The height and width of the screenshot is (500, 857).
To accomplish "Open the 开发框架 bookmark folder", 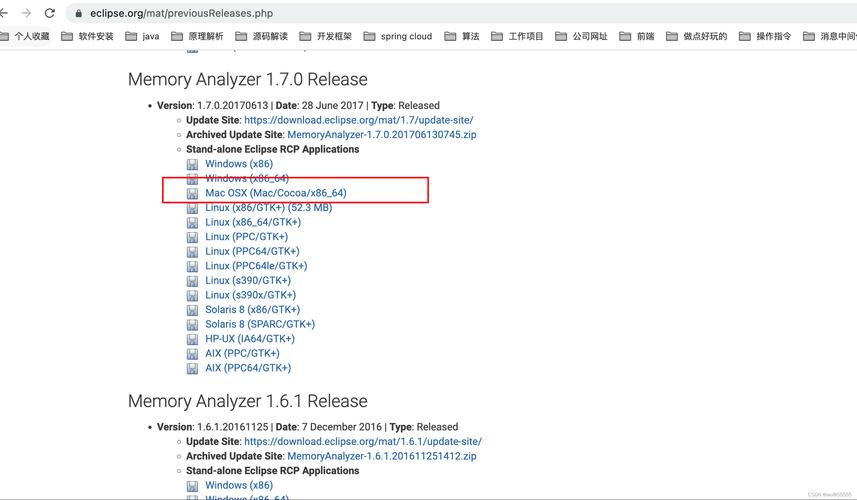I will click(x=325, y=36).
